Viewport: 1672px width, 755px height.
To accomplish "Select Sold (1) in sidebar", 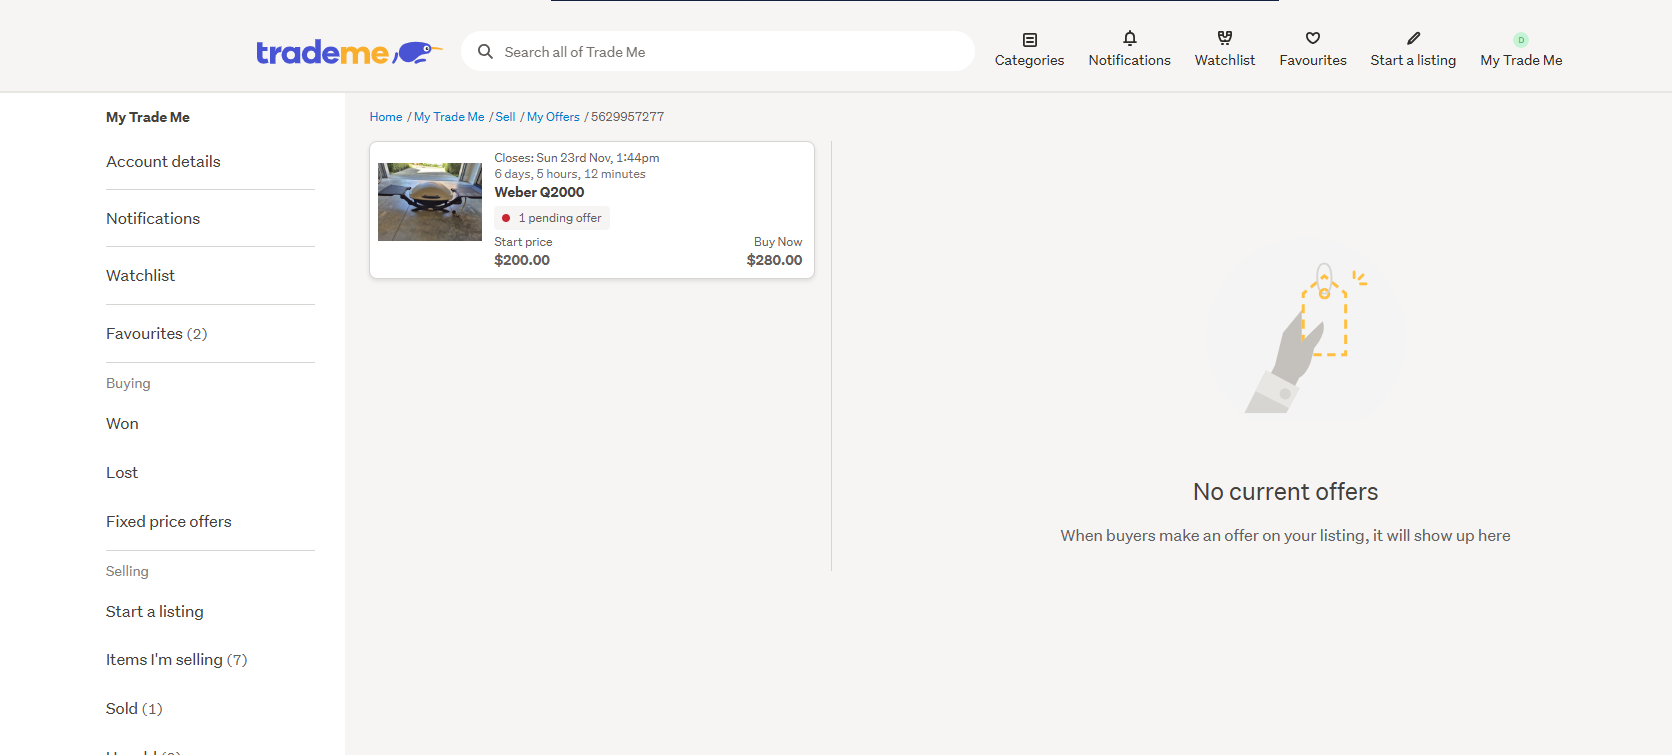I will tap(134, 709).
